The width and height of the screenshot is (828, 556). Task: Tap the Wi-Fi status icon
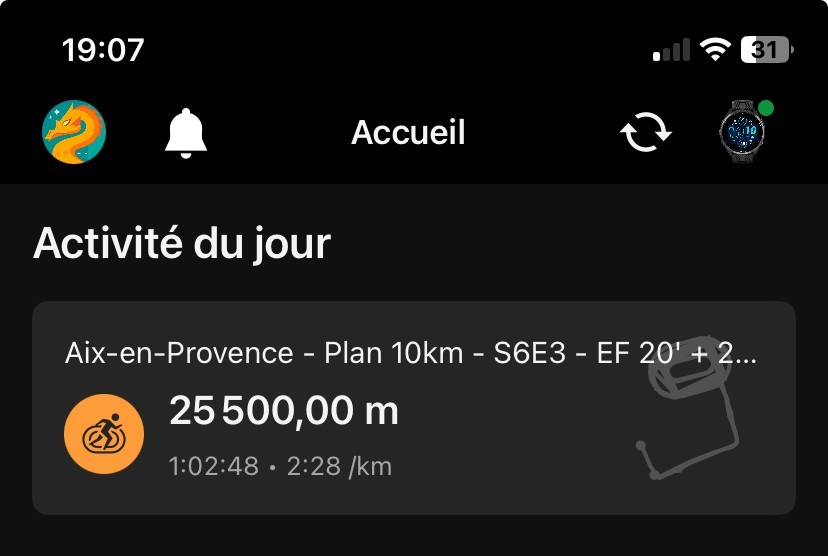(x=716, y=50)
